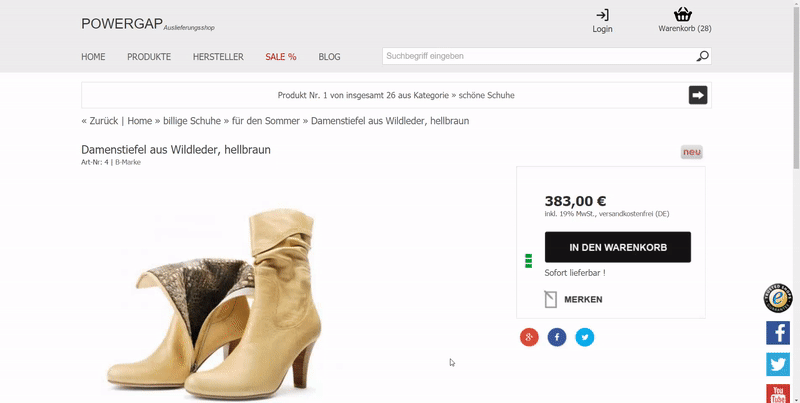This screenshot has width=800, height=403.
Task: Open the sidebar YouTube icon
Action: click(778, 393)
